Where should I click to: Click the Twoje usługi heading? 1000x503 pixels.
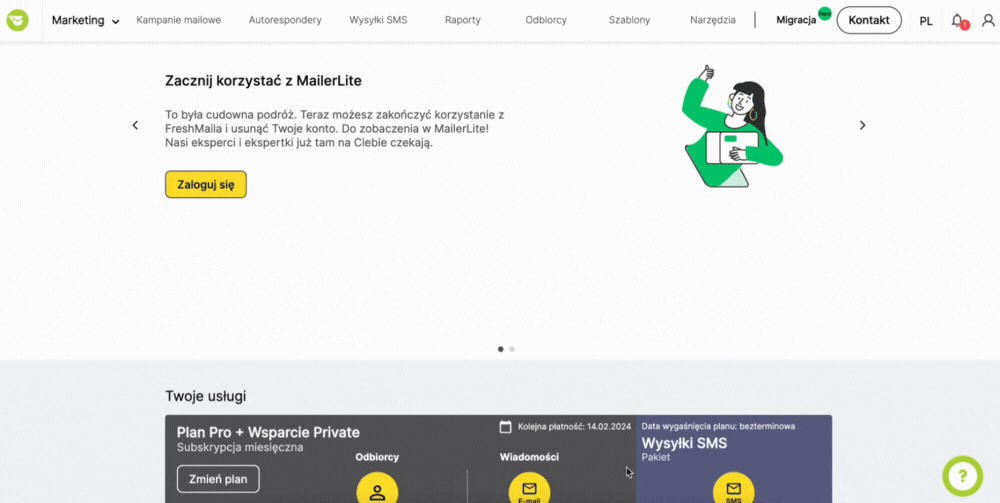205,396
